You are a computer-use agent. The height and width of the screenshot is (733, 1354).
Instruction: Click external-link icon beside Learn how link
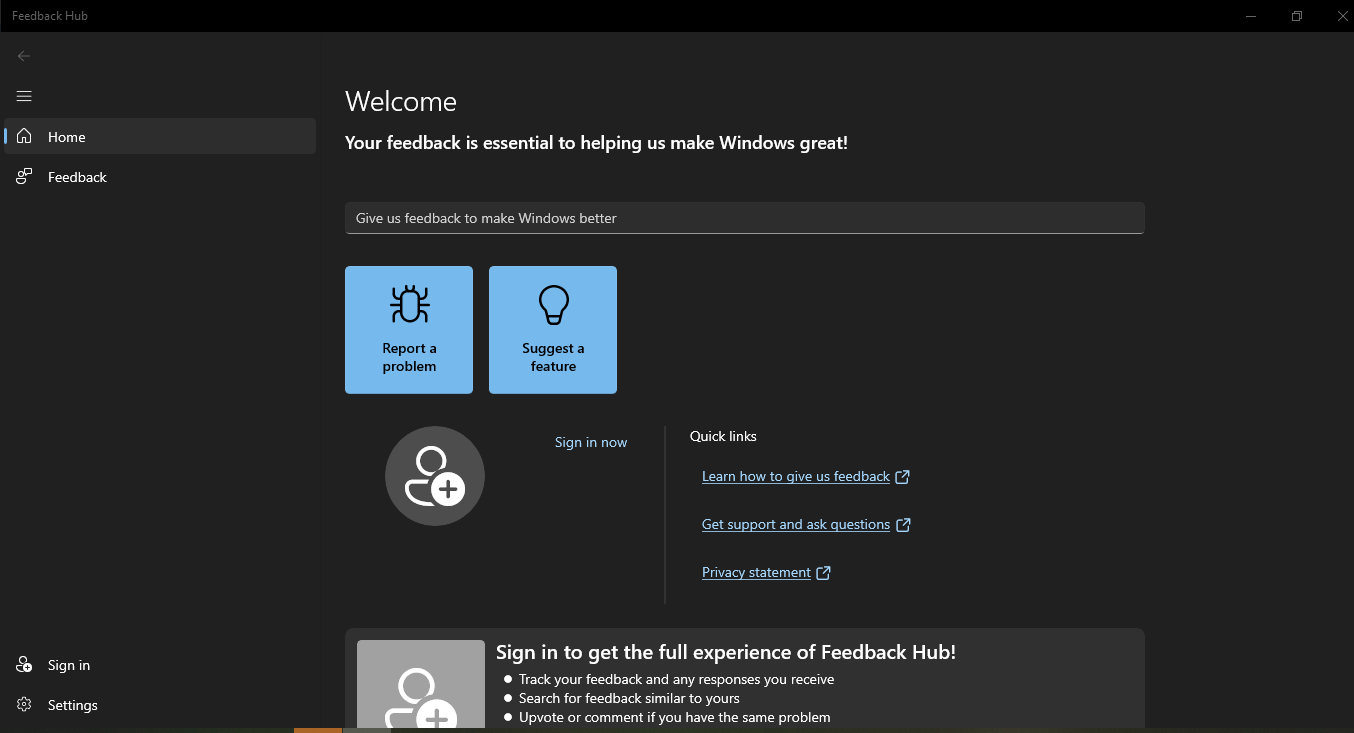pos(902,477)
